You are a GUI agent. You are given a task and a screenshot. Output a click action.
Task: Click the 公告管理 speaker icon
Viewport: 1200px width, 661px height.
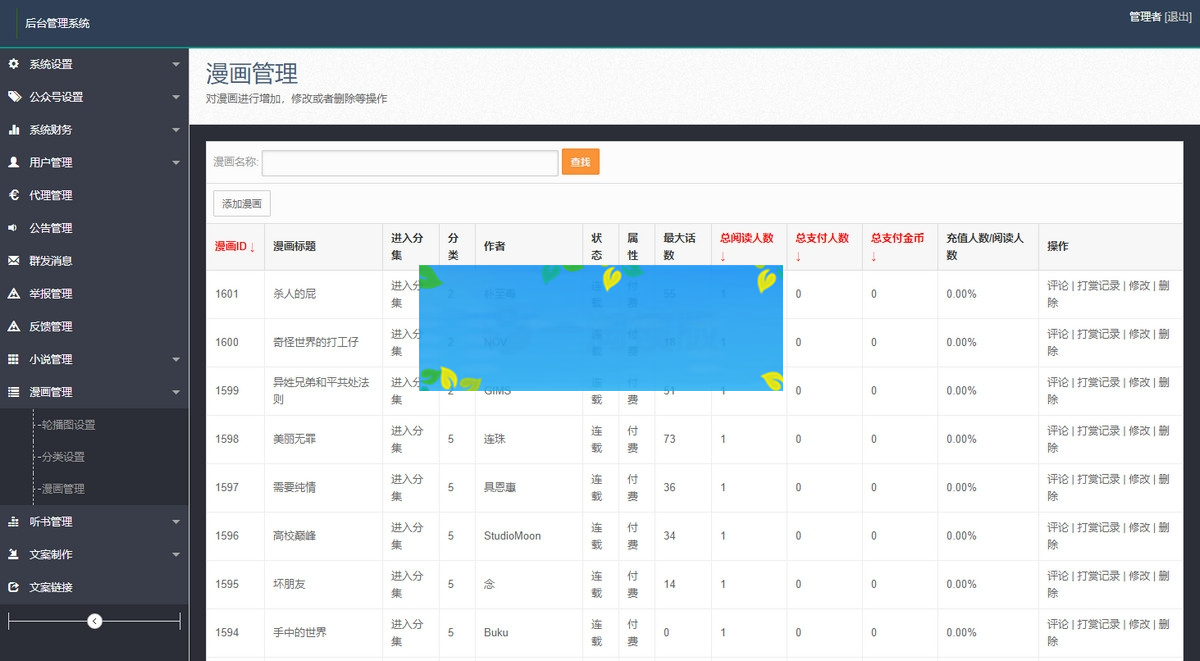coord(13,227)
